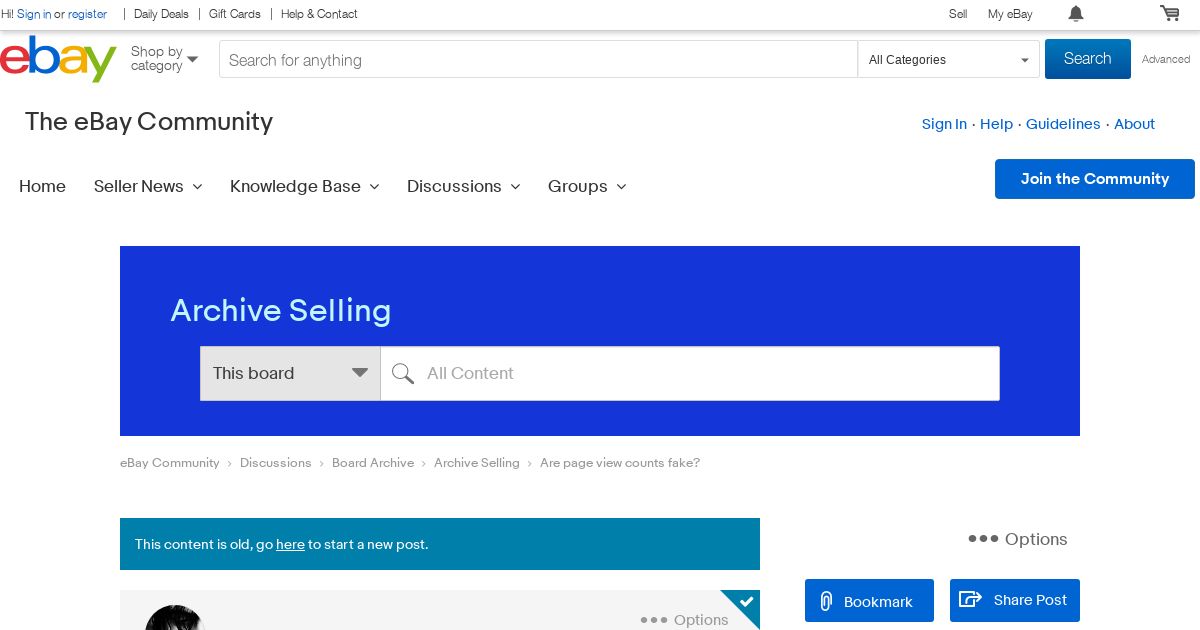The width and height of the screenshot is (1200, 630).
Task: Click the register link
Action: pyautogui.click(x=88, y=14)
